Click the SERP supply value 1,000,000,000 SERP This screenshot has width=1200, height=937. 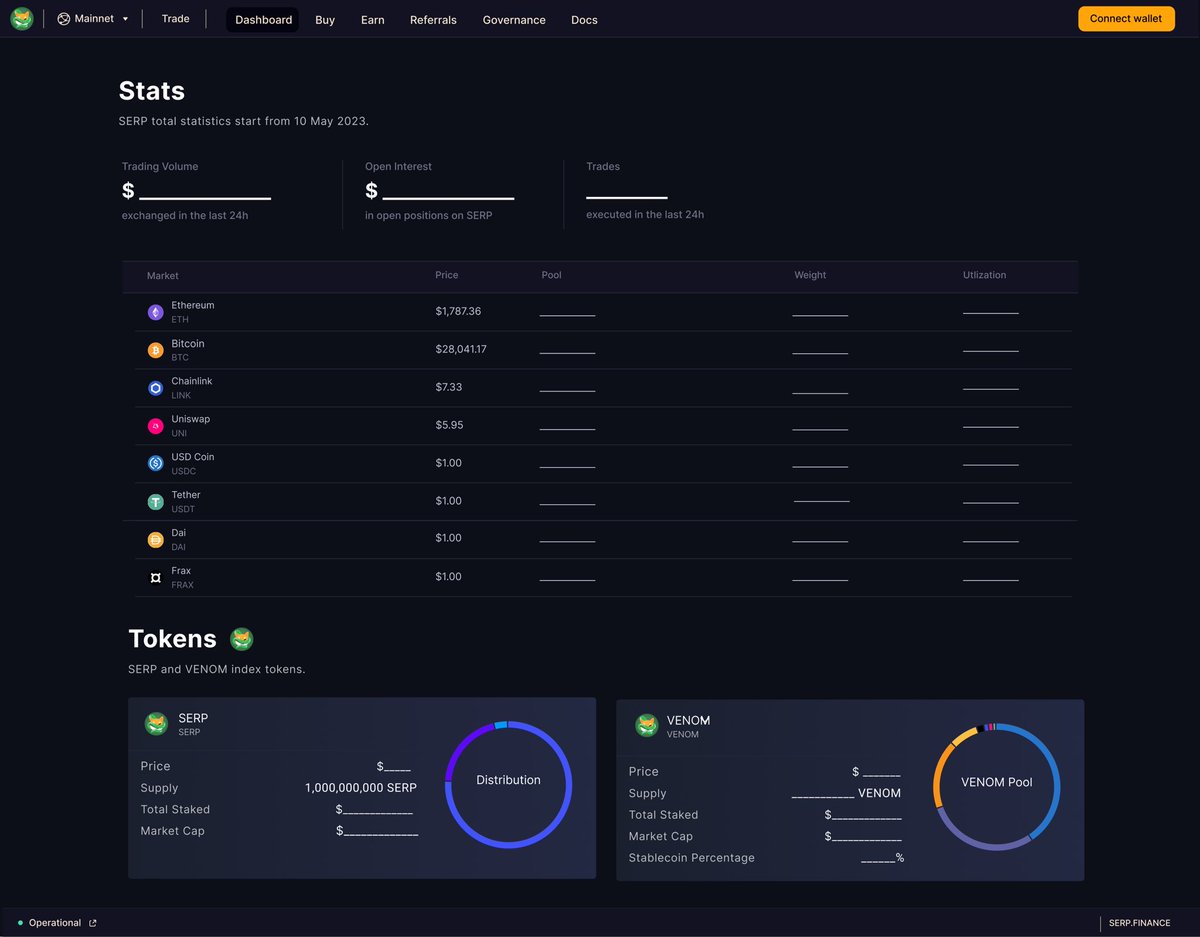point(361,788)
